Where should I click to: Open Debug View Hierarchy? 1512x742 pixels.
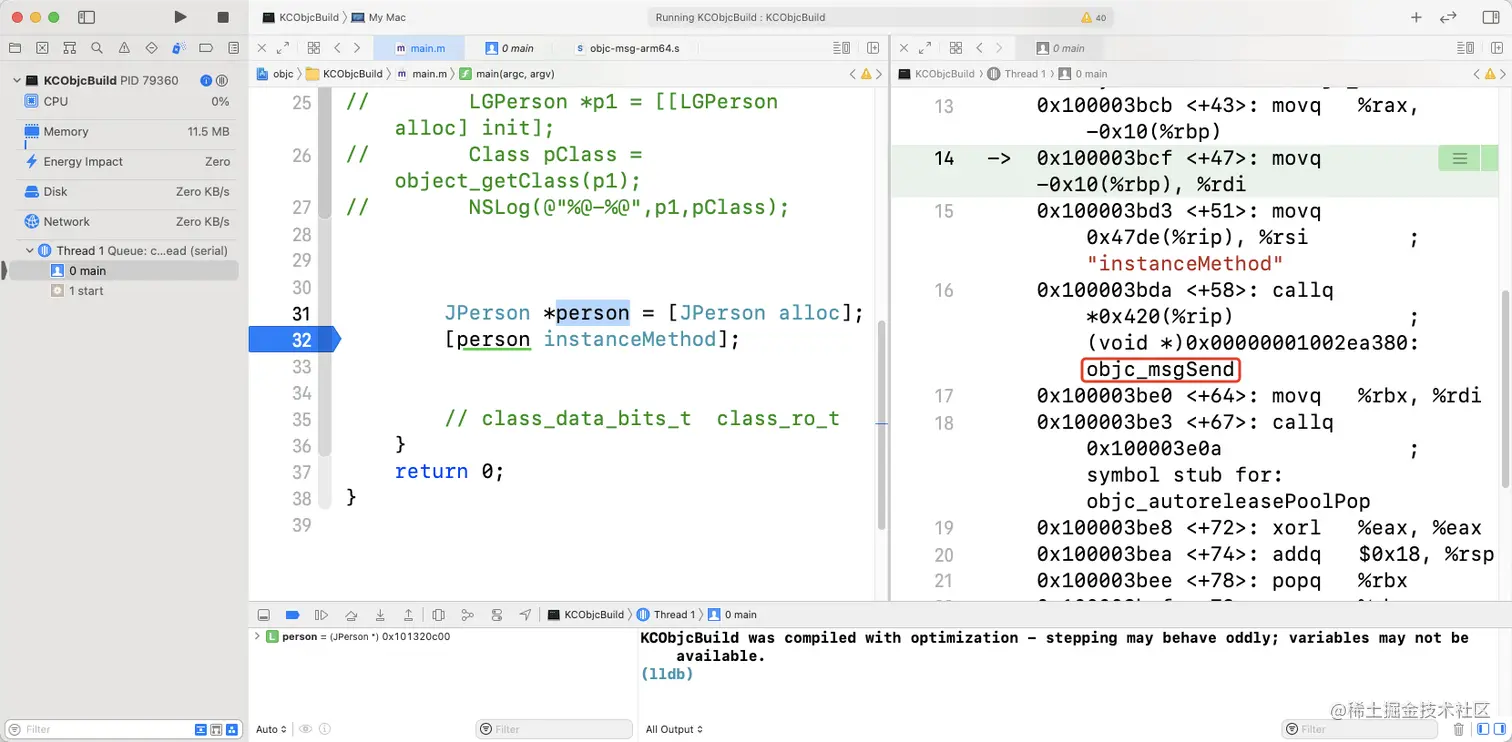click(438, 615)
